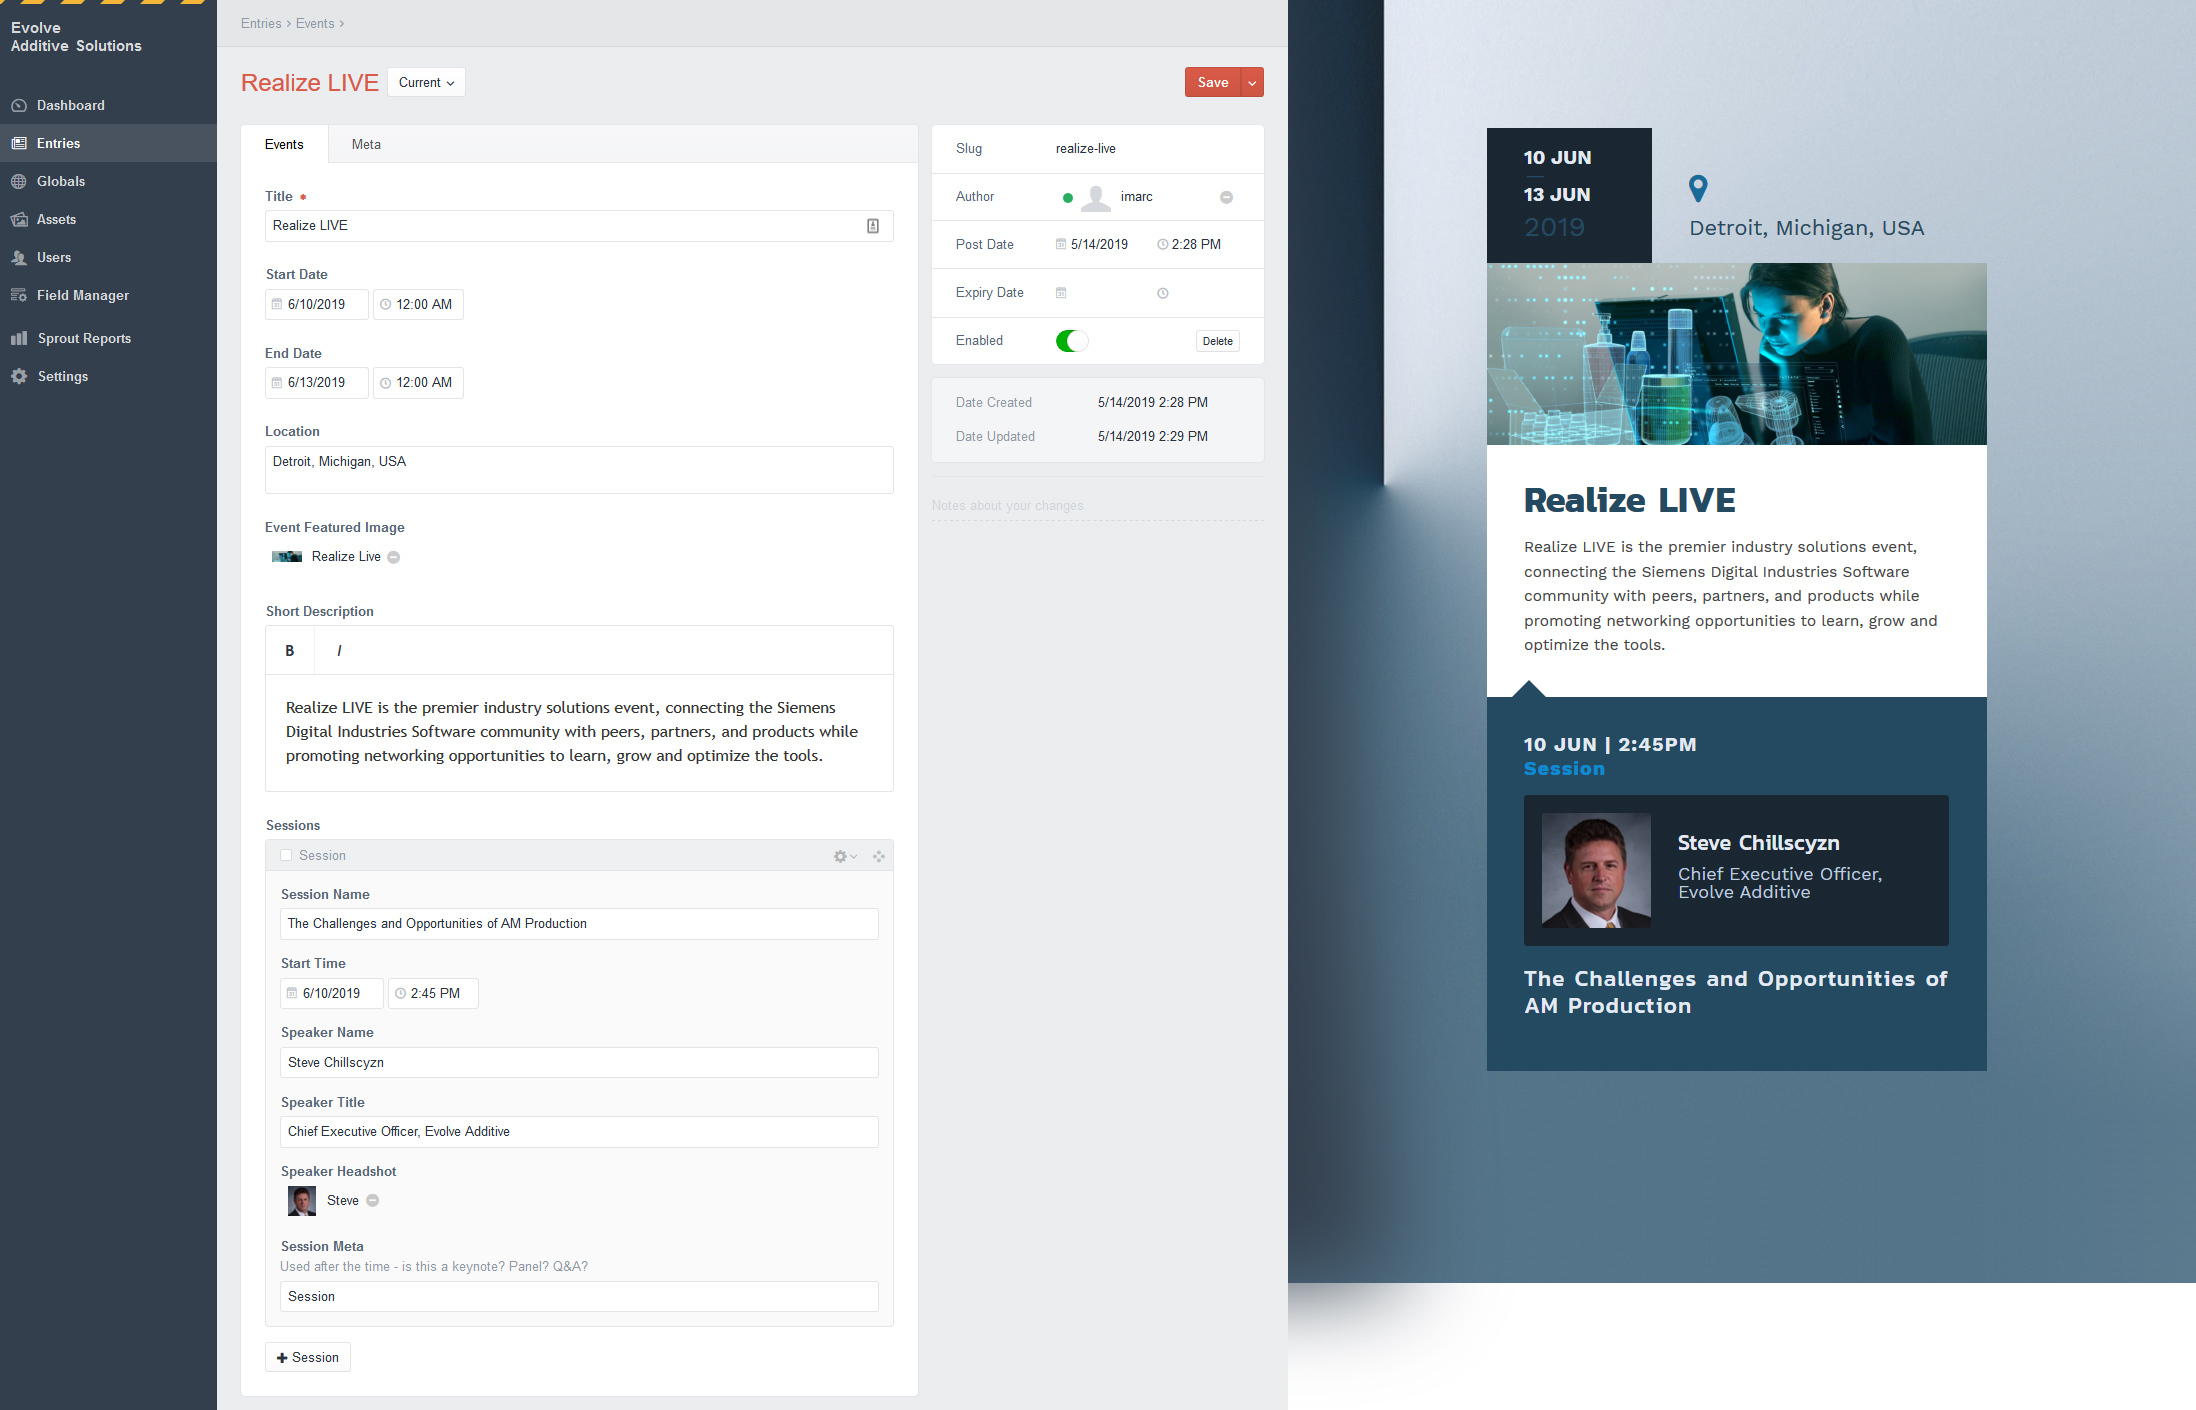2196x1410 pixels.
Task: Open Users section in sidebar
Action: 108,257
